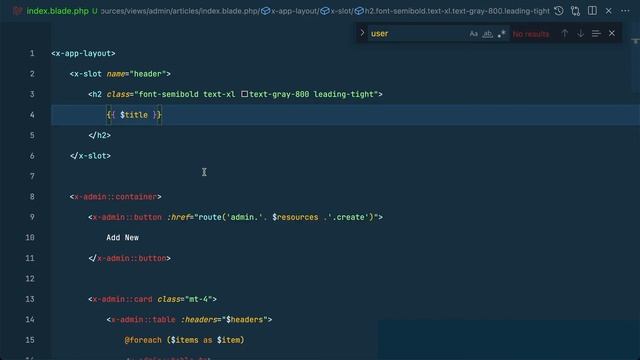Click the 'Add New' text on line 10
This screenshot has width=640, height=360.
pyautogui.click(x=122, y=238)
